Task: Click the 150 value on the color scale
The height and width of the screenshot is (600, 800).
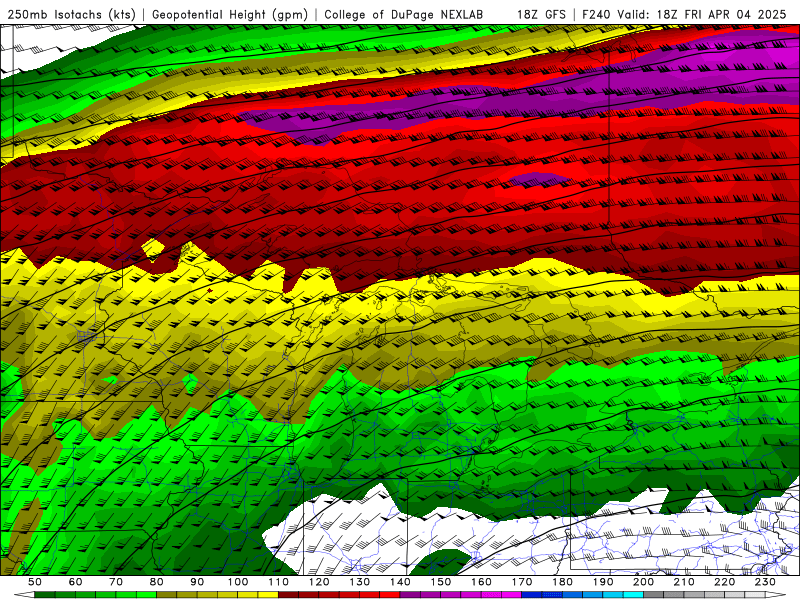Action: [x=441, y=582]
